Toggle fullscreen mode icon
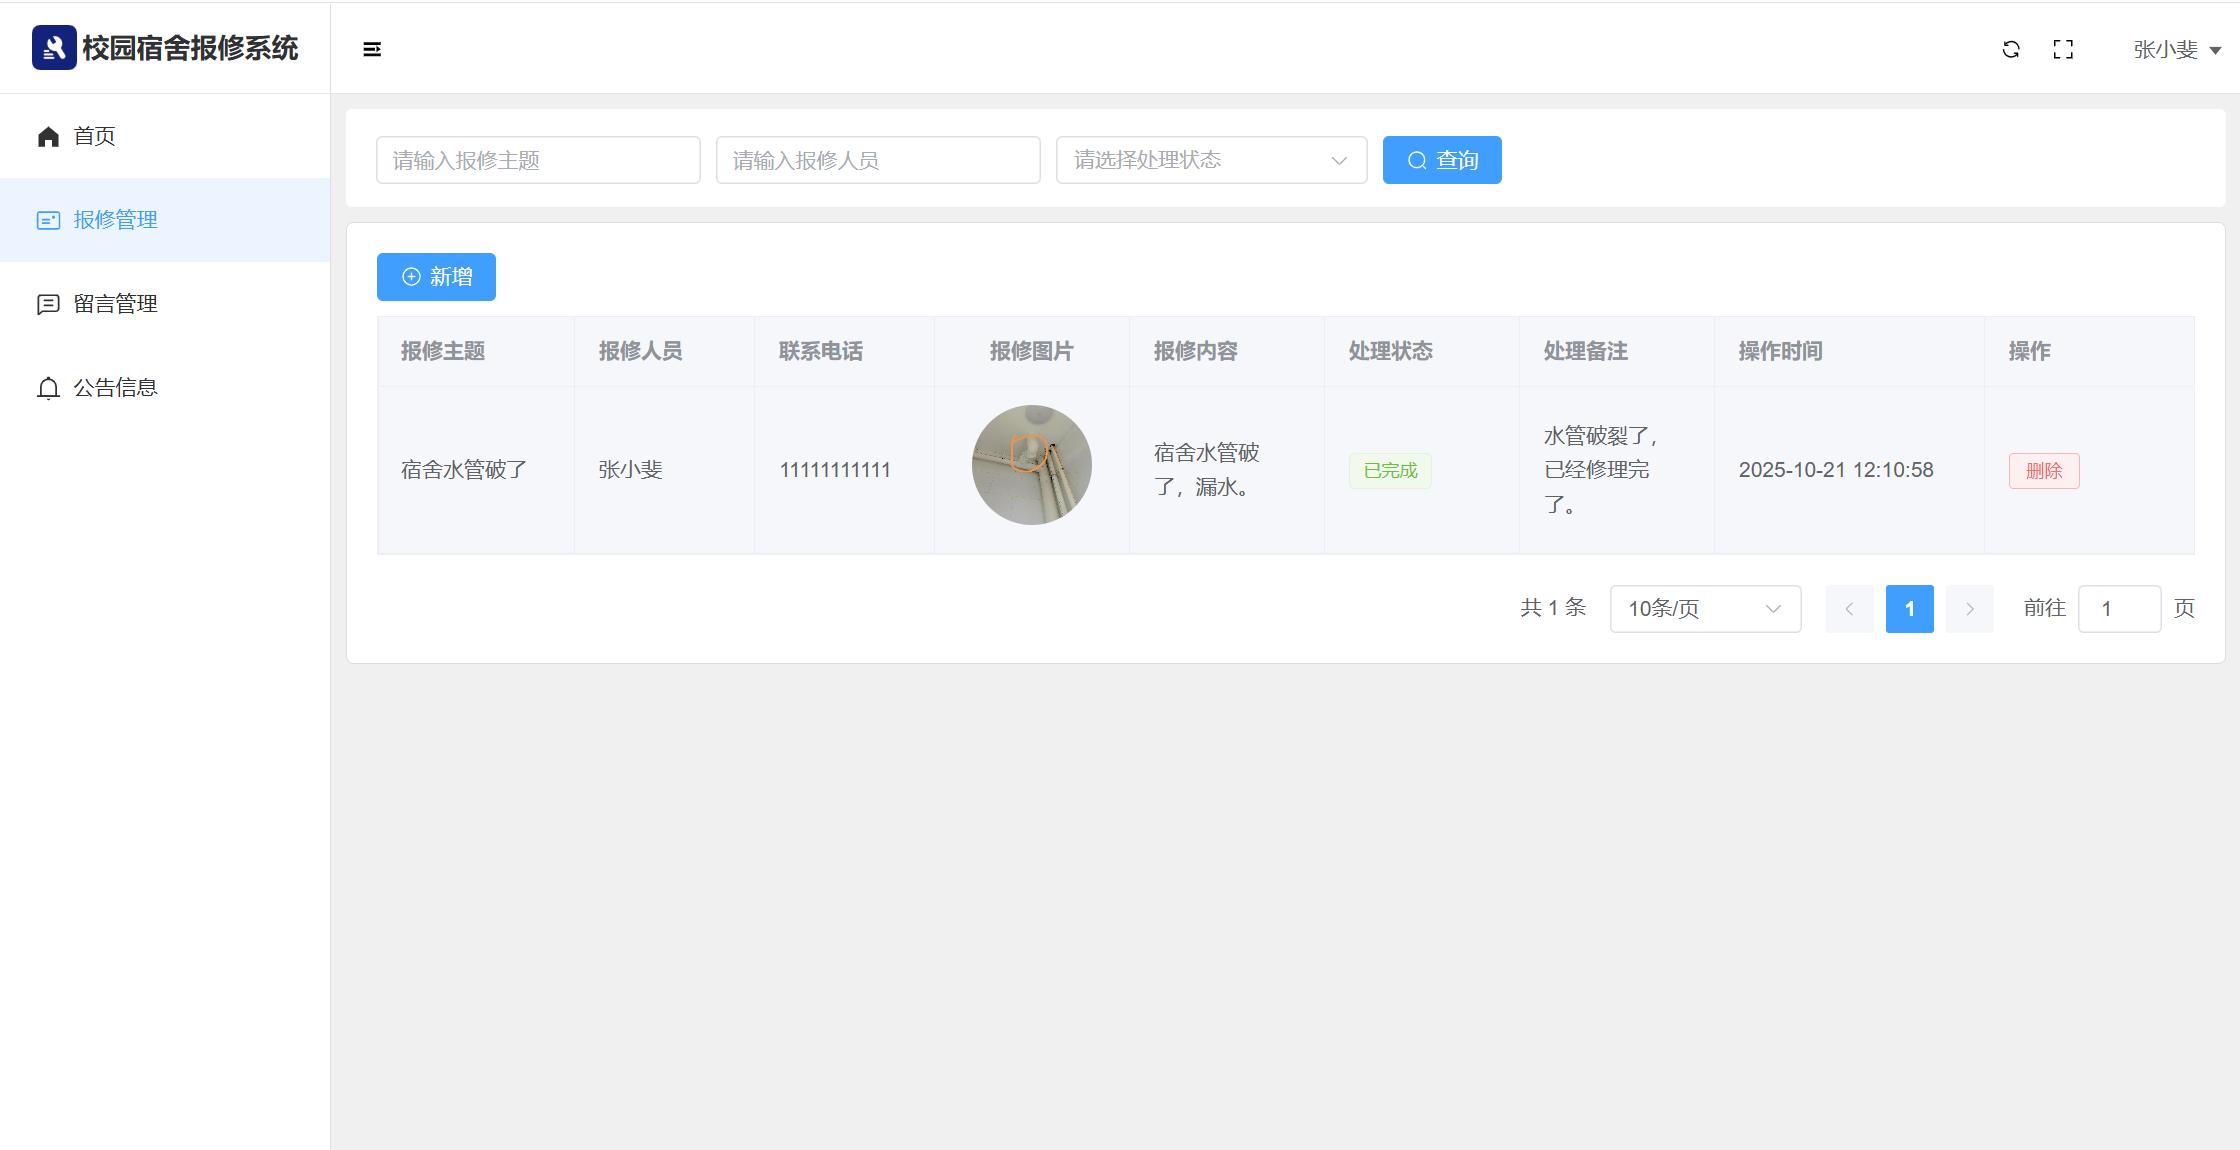 click(2063, 49)
